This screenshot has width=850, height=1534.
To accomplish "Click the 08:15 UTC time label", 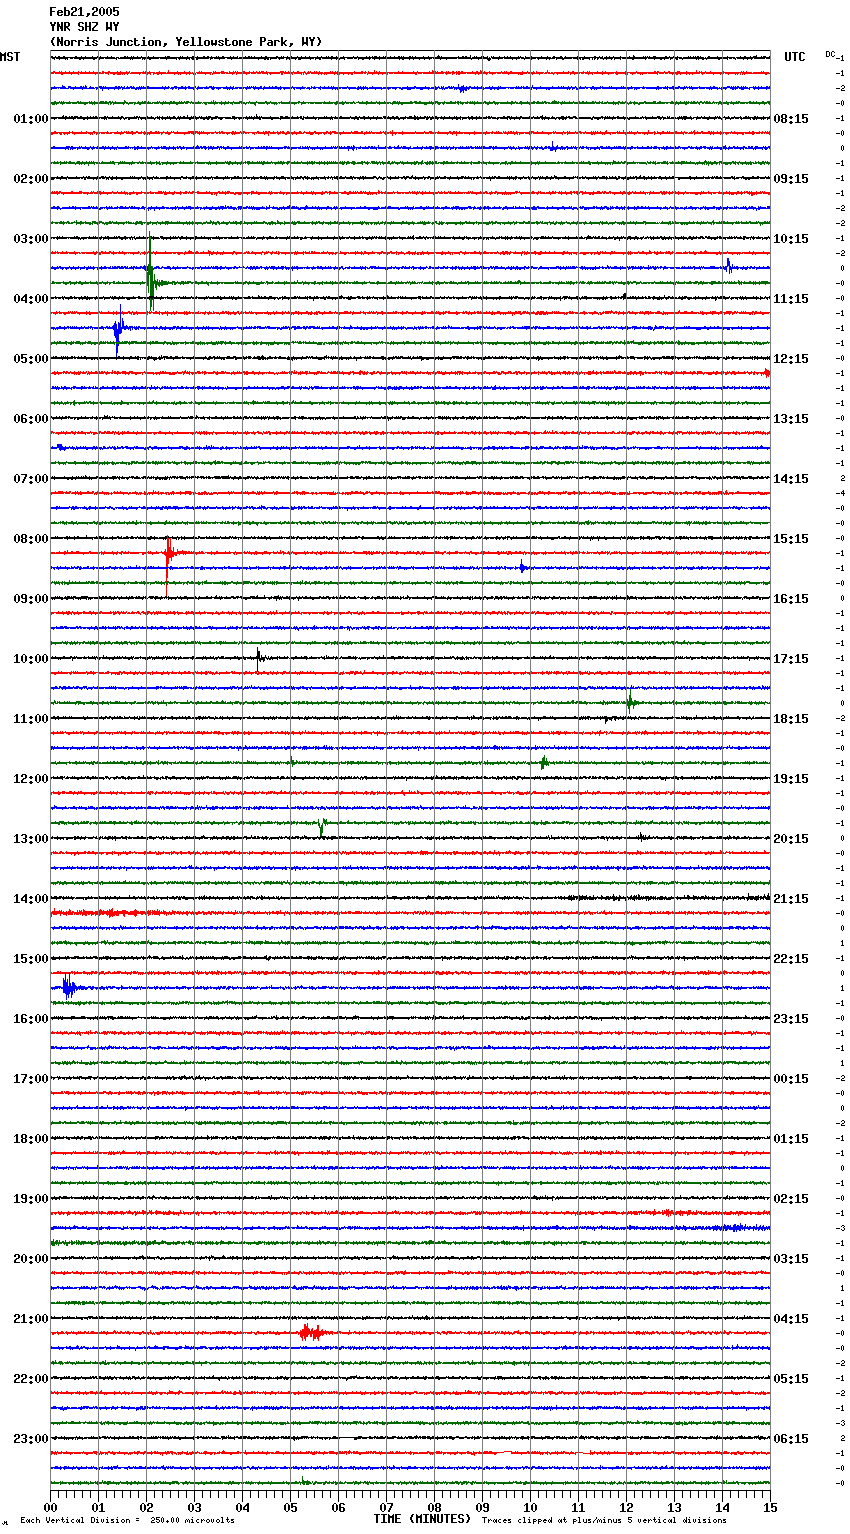I will coord(791,119).
